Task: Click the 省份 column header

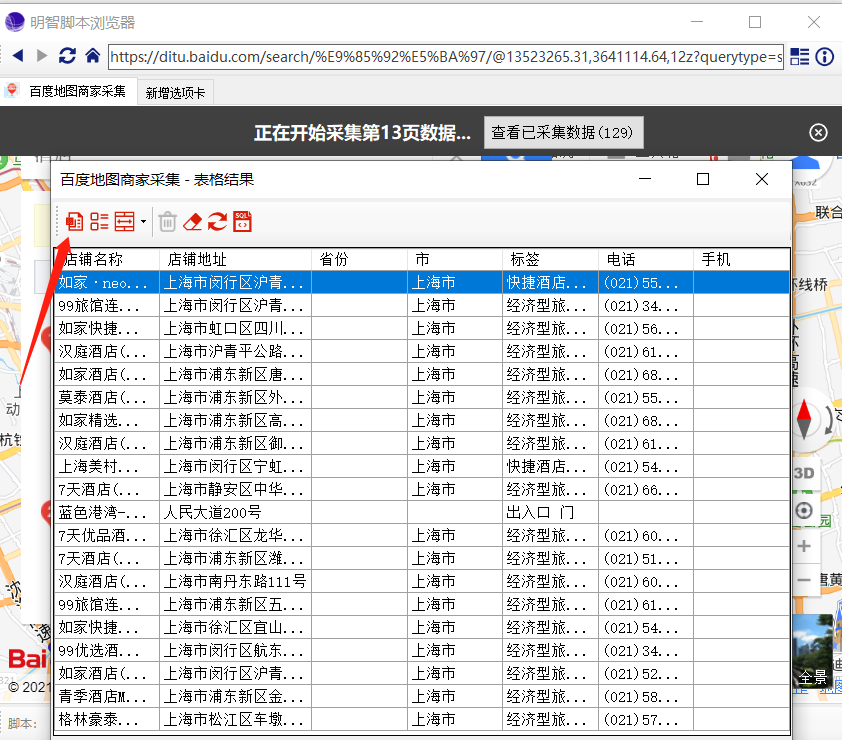Action: [x=359, y=259]
